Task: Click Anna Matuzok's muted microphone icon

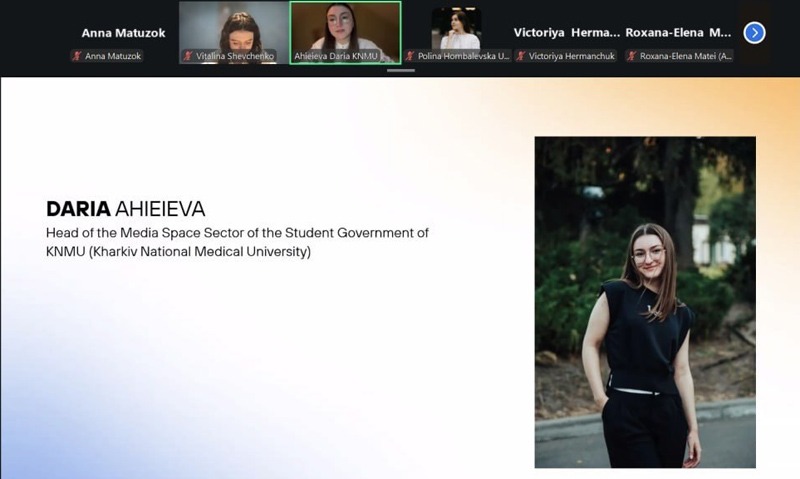Action: (x=77, y=56)
